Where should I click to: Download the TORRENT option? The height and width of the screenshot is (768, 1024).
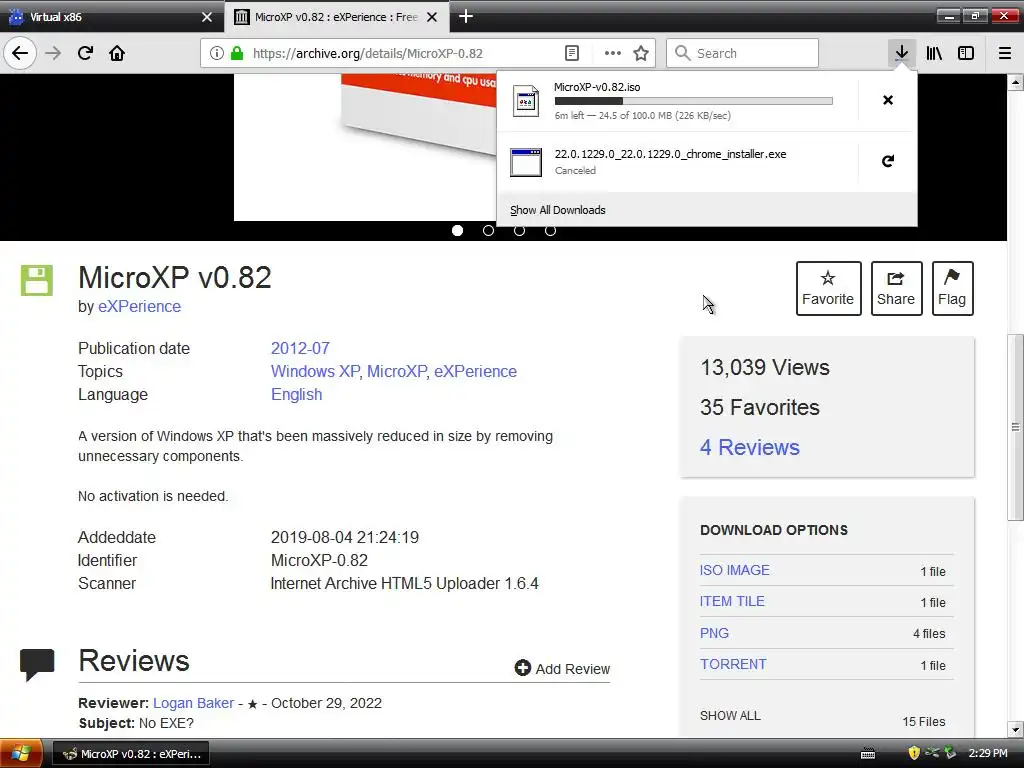pyautogui.click(x=733, y=664)
